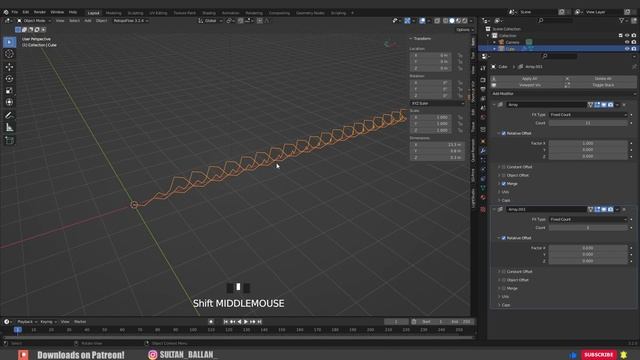Open the Tool properties tab icon
Viewport: 640px width, 360px height.
483,68
